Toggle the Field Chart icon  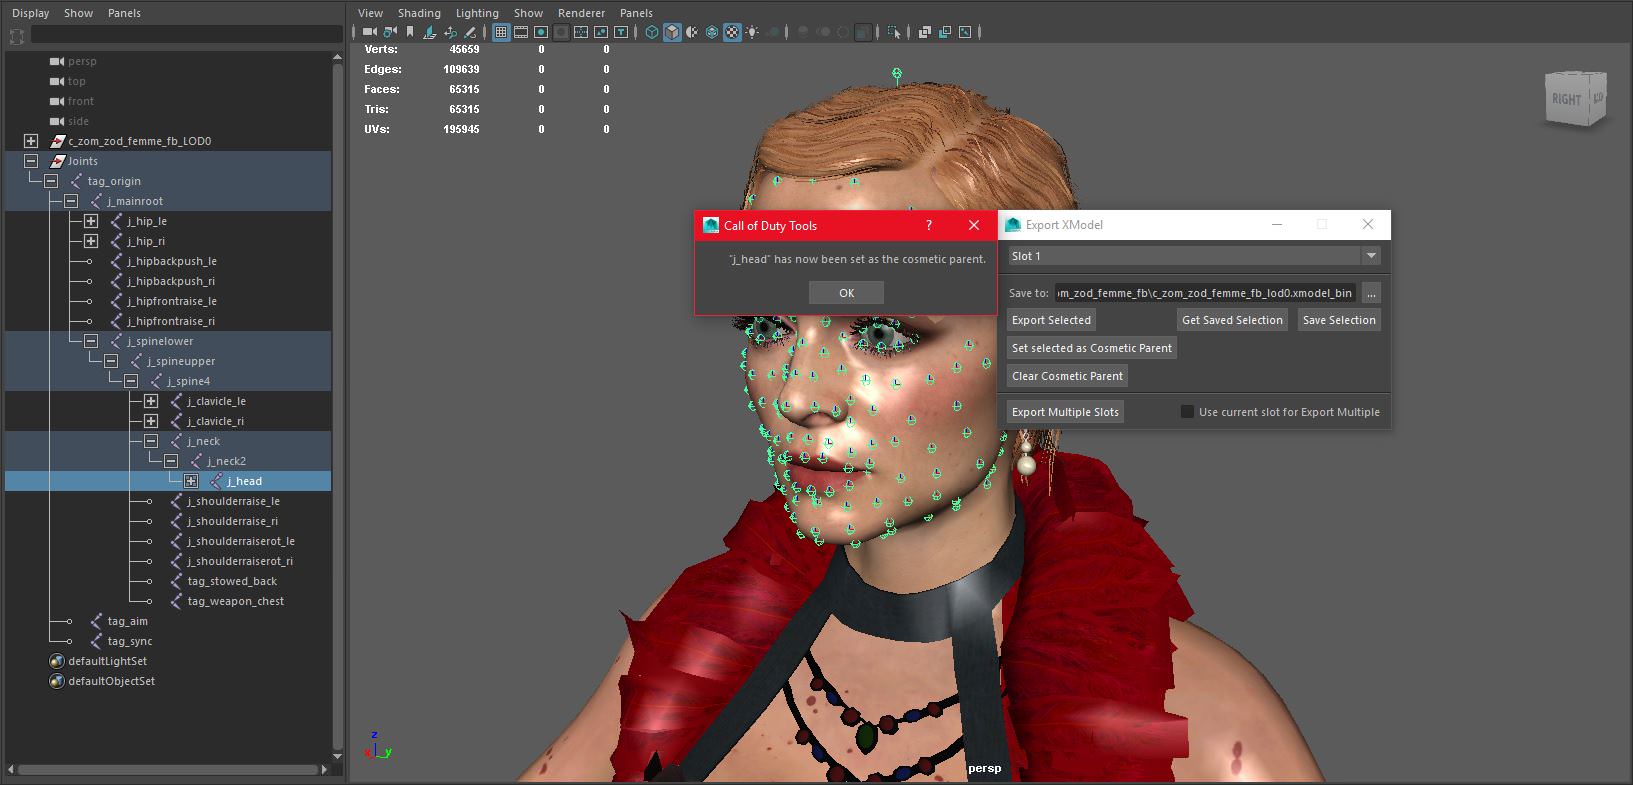pos(581,32)
